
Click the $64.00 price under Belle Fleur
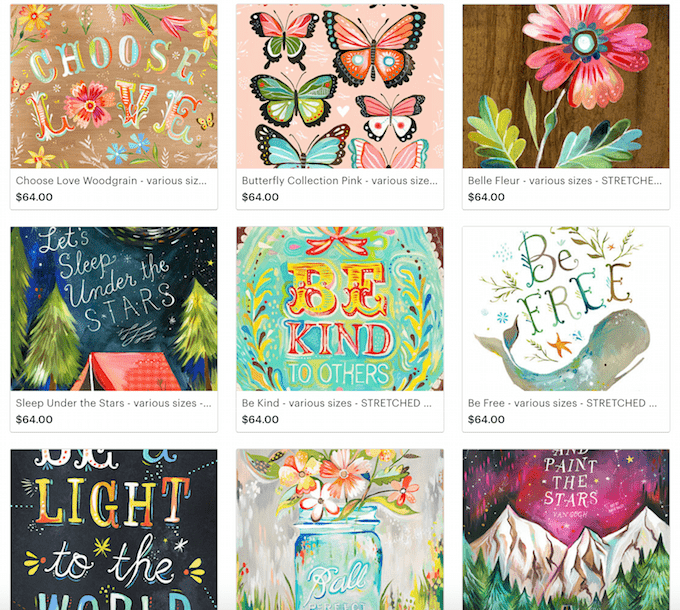click(x=486, y=197)
